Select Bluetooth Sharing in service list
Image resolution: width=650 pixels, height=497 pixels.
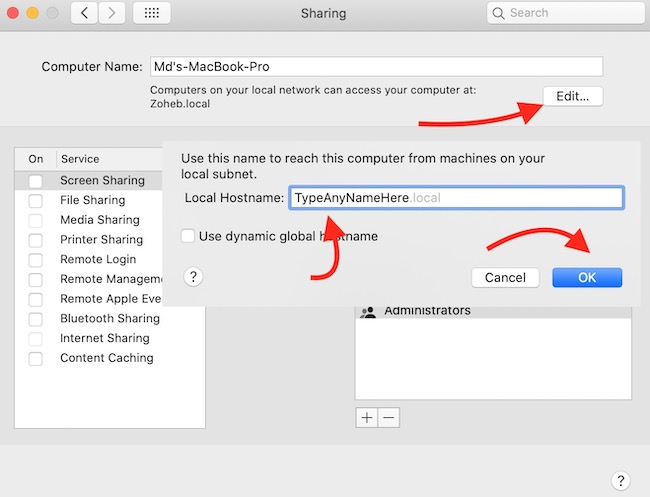click(109, 319)
